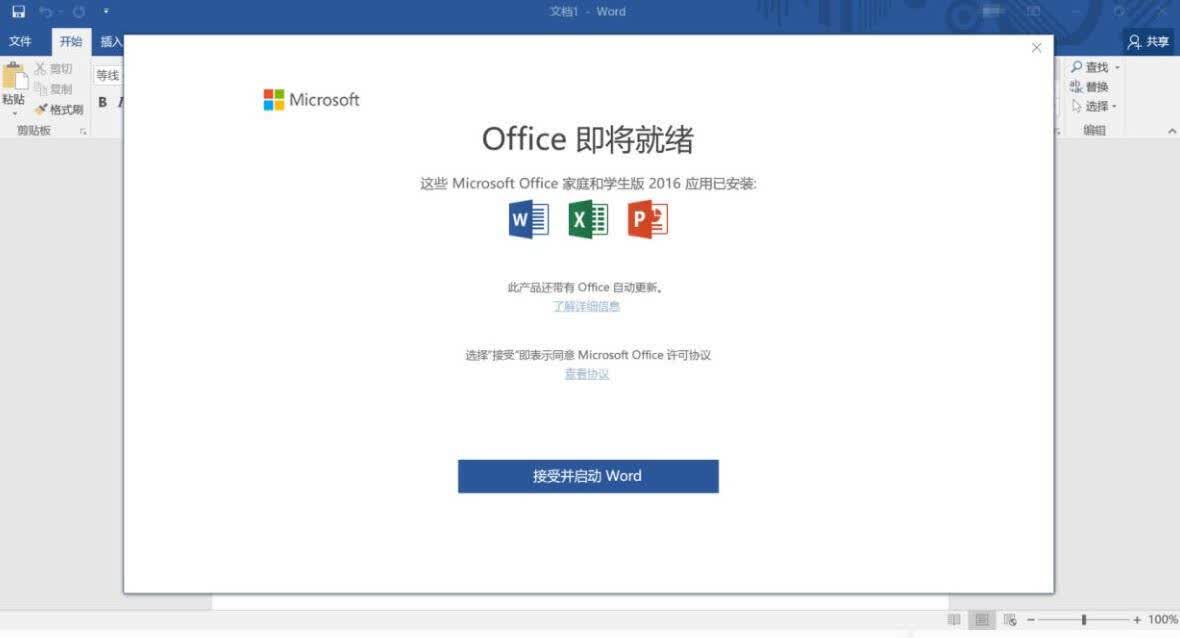Image resolution: width=1180 pixels, height=638 pixels.
Task: Click the zoom slider handle
Action: pos(1084,619)
